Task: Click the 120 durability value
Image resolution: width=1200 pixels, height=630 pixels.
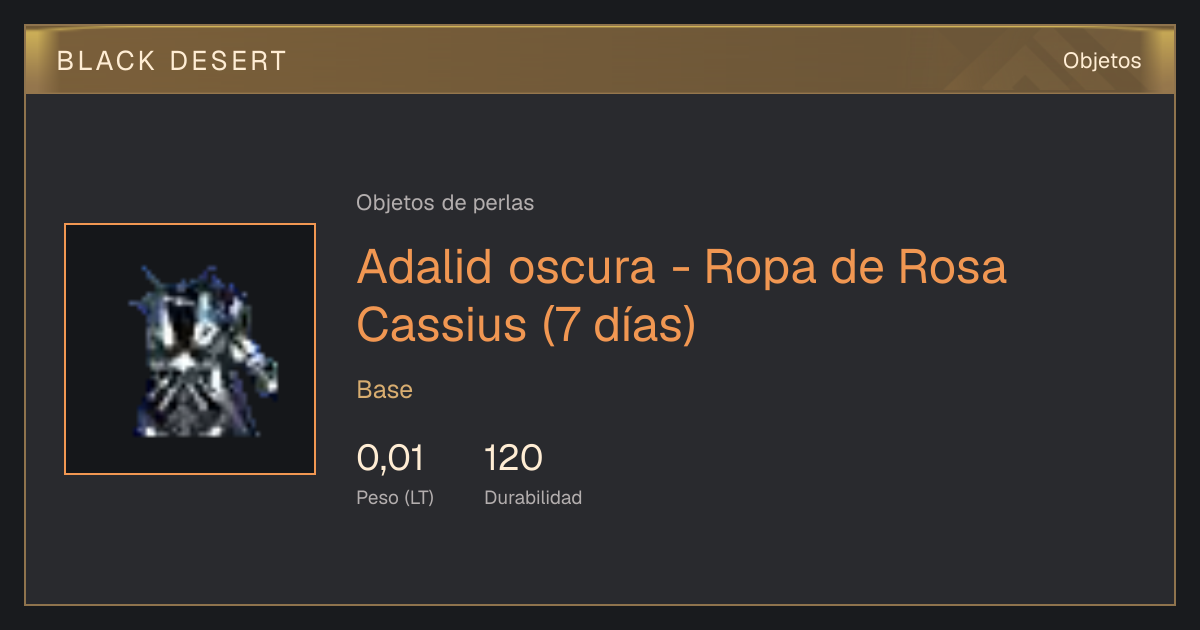Action: click(513, 459)
